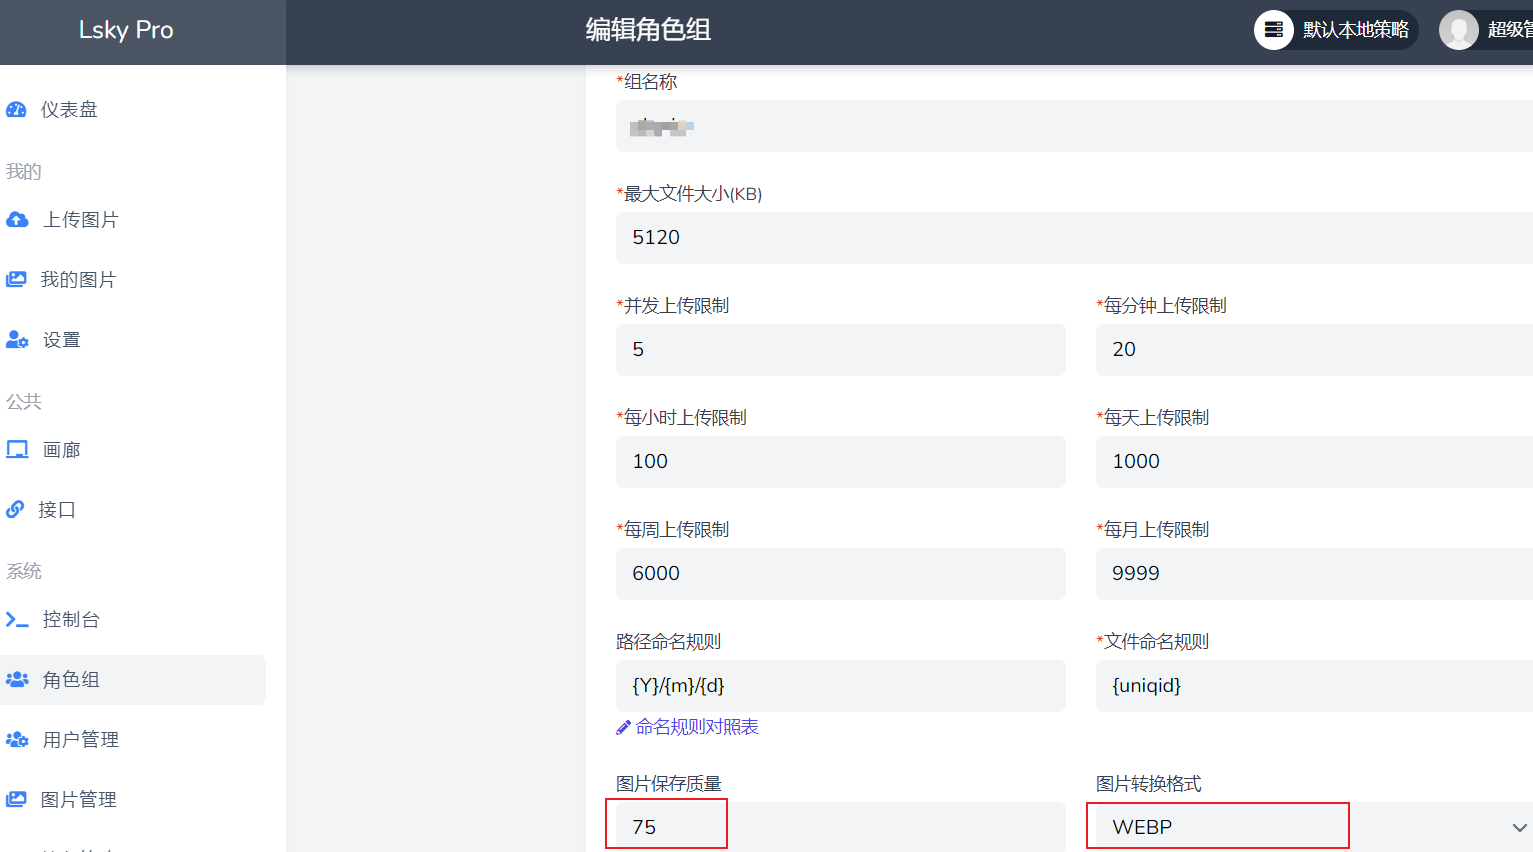Click the 图片转换格式 label
This screenshot has width=1533, height=852.
tap(1148, 784)
